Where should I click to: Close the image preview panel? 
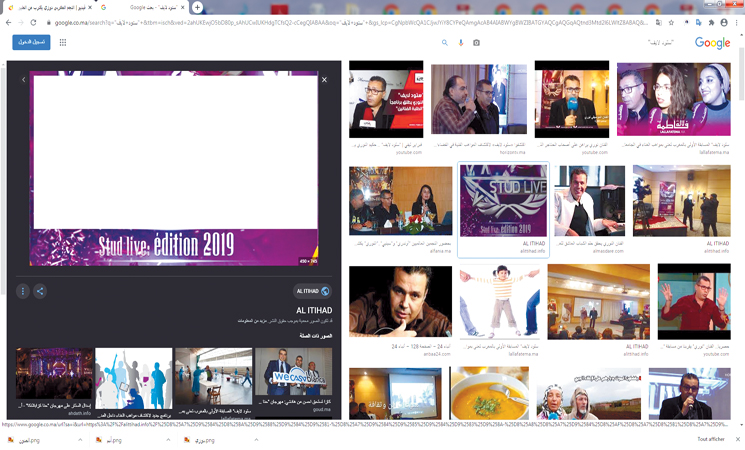[x=325, y=80]
